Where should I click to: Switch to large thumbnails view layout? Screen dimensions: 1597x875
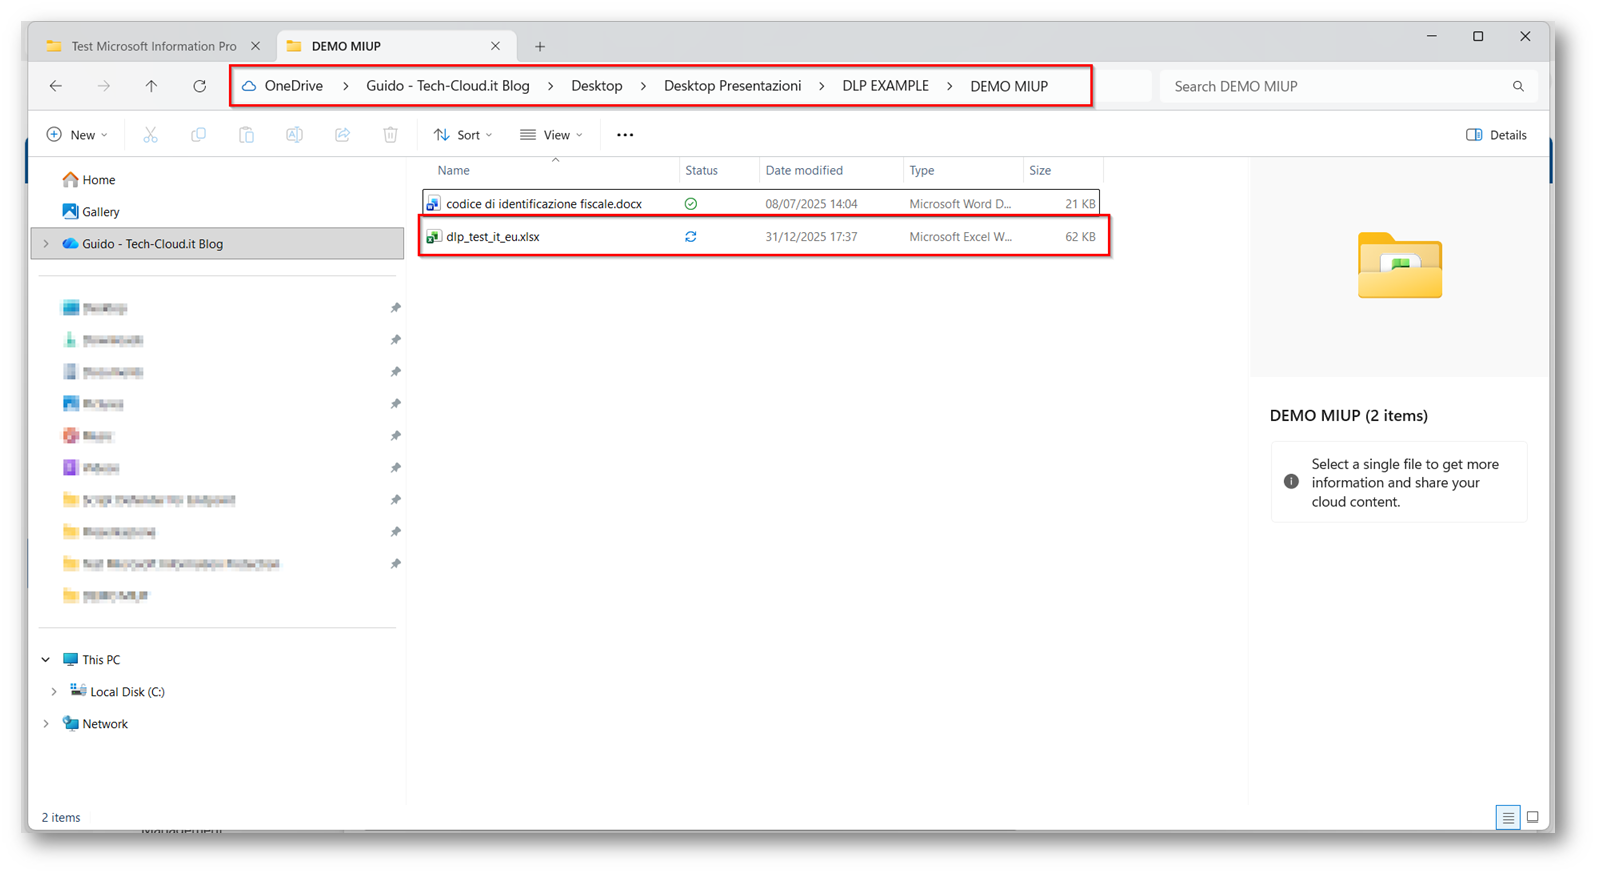pyautogui.click(x=1532, y=817)
